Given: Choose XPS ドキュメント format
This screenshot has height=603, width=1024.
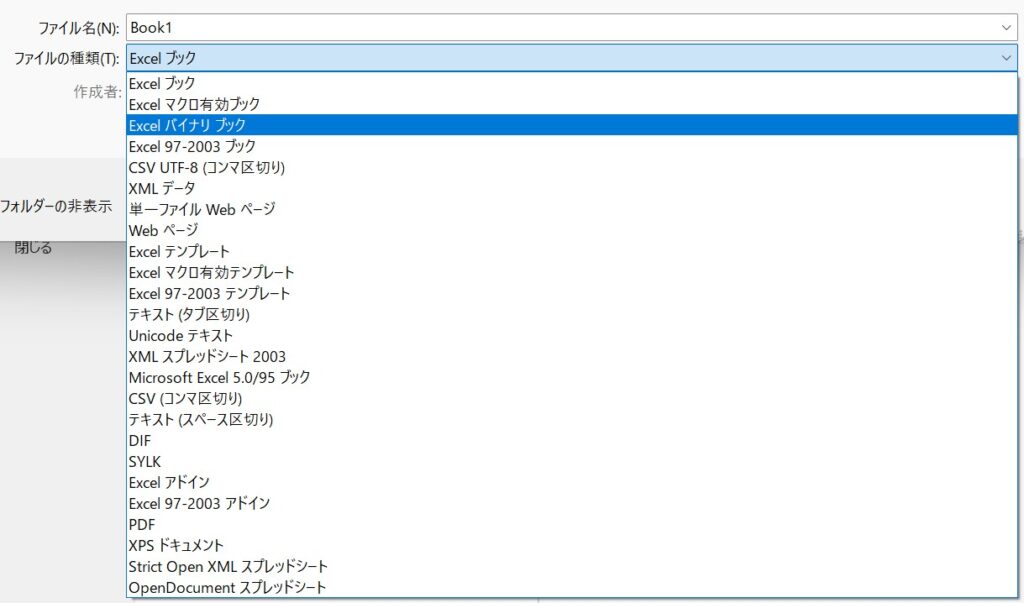Looking at the screenshot, I should (176, 545).
